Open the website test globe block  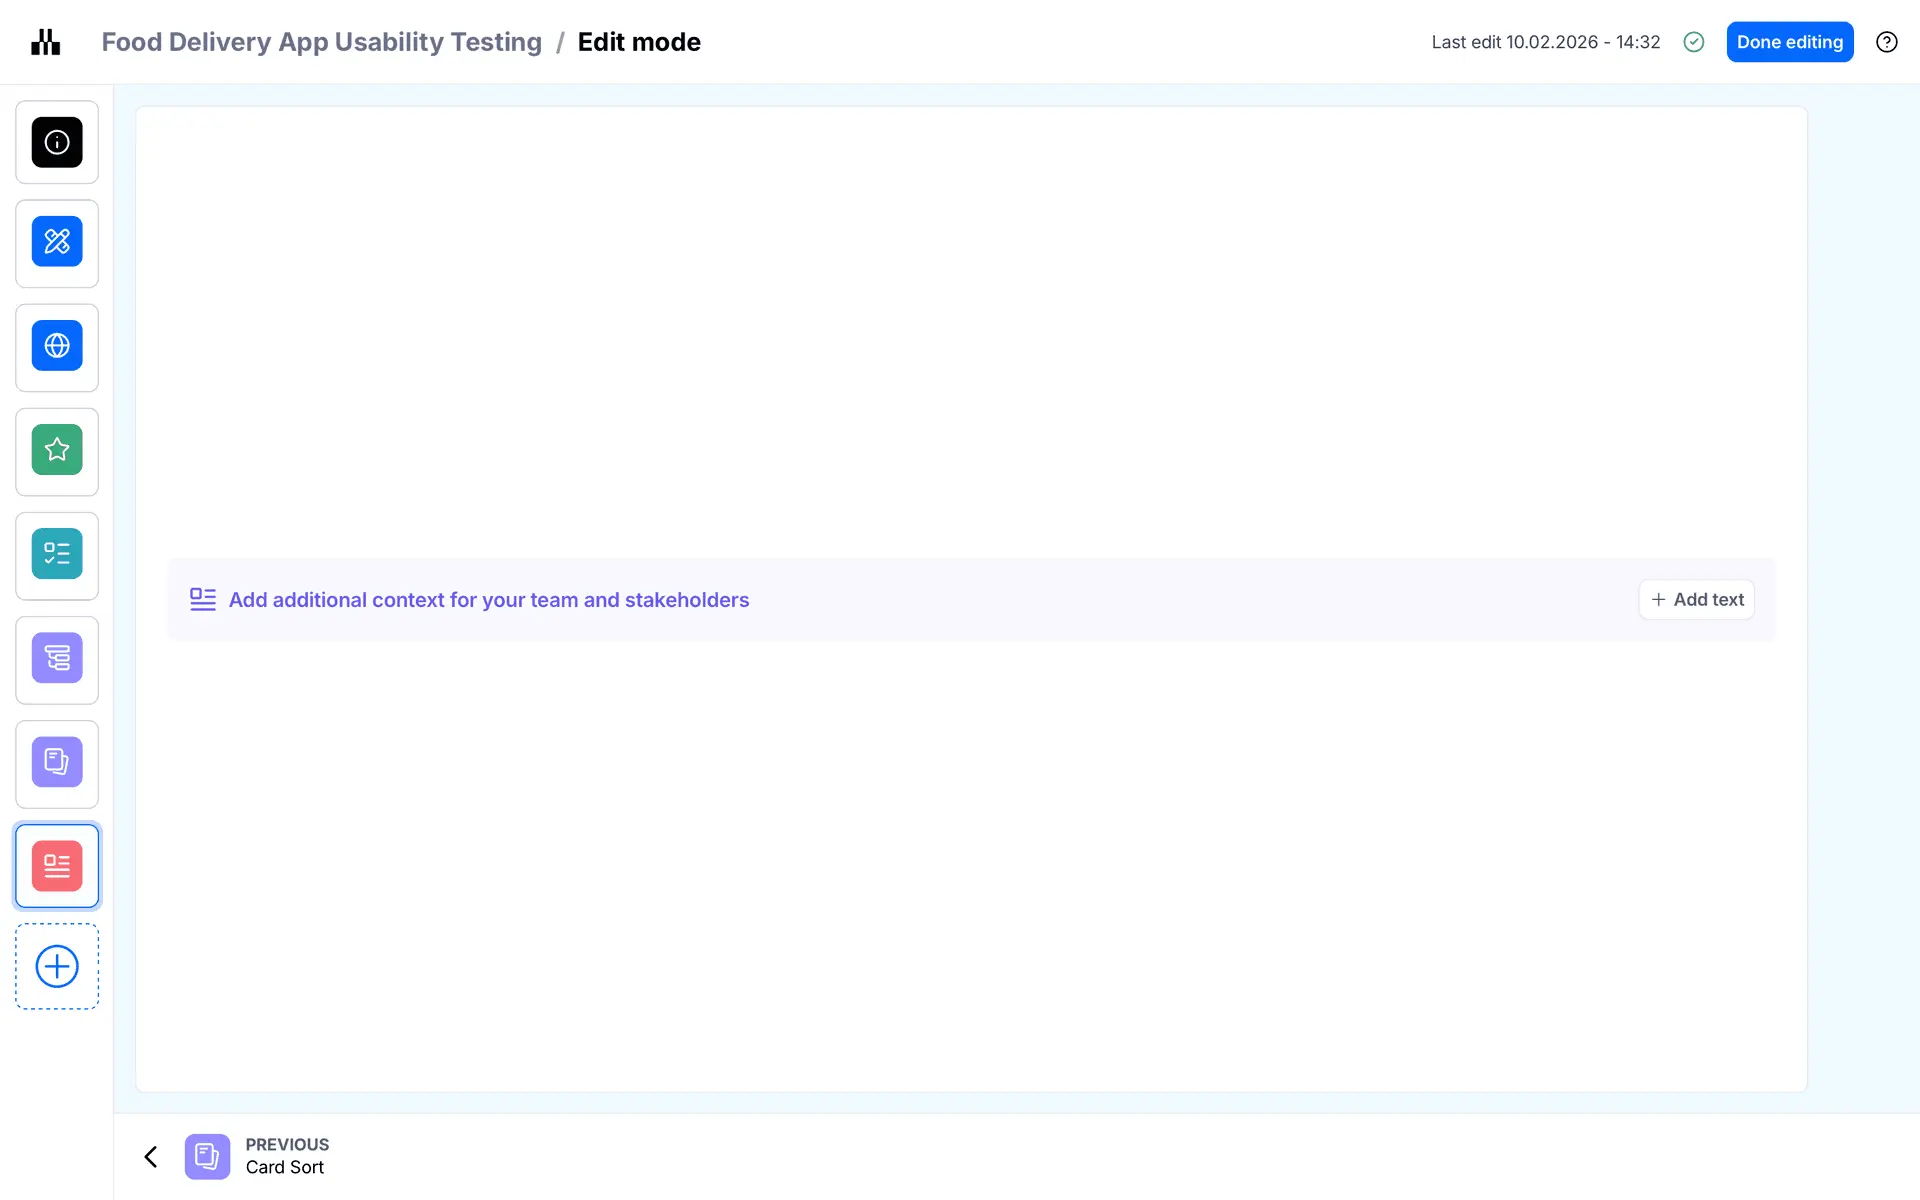[x=57, y=346]
